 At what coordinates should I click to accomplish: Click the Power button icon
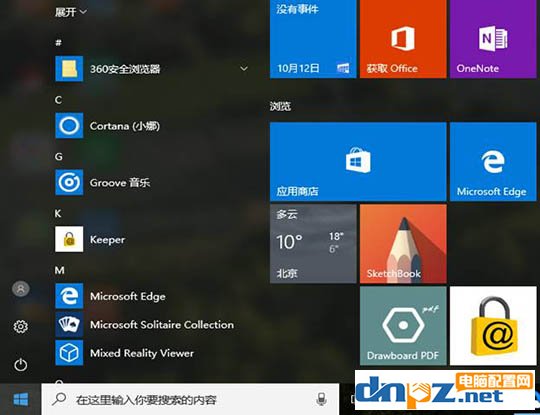21,364
